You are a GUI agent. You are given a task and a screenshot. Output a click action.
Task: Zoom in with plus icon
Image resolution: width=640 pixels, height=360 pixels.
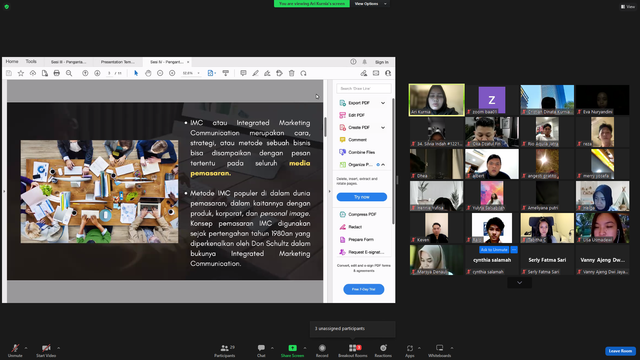click(172, 73)
